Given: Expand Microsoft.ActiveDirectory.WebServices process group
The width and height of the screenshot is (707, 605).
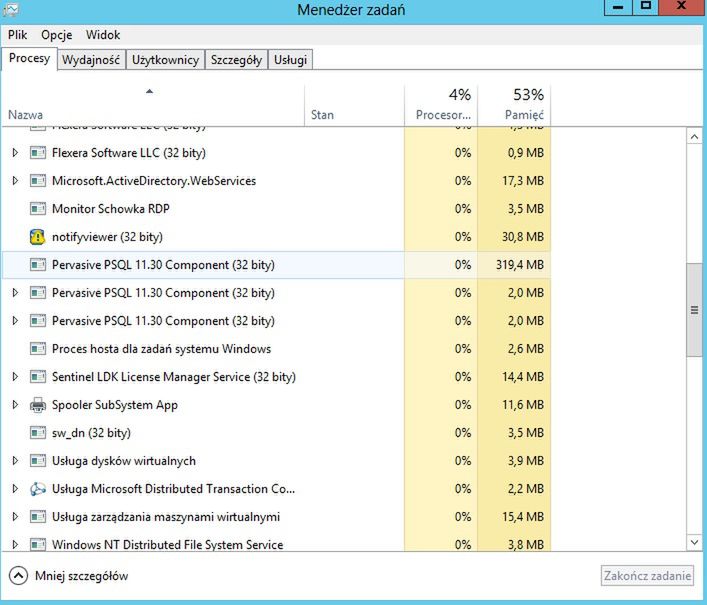Looking at the screenshot, I should coord(15,181).
